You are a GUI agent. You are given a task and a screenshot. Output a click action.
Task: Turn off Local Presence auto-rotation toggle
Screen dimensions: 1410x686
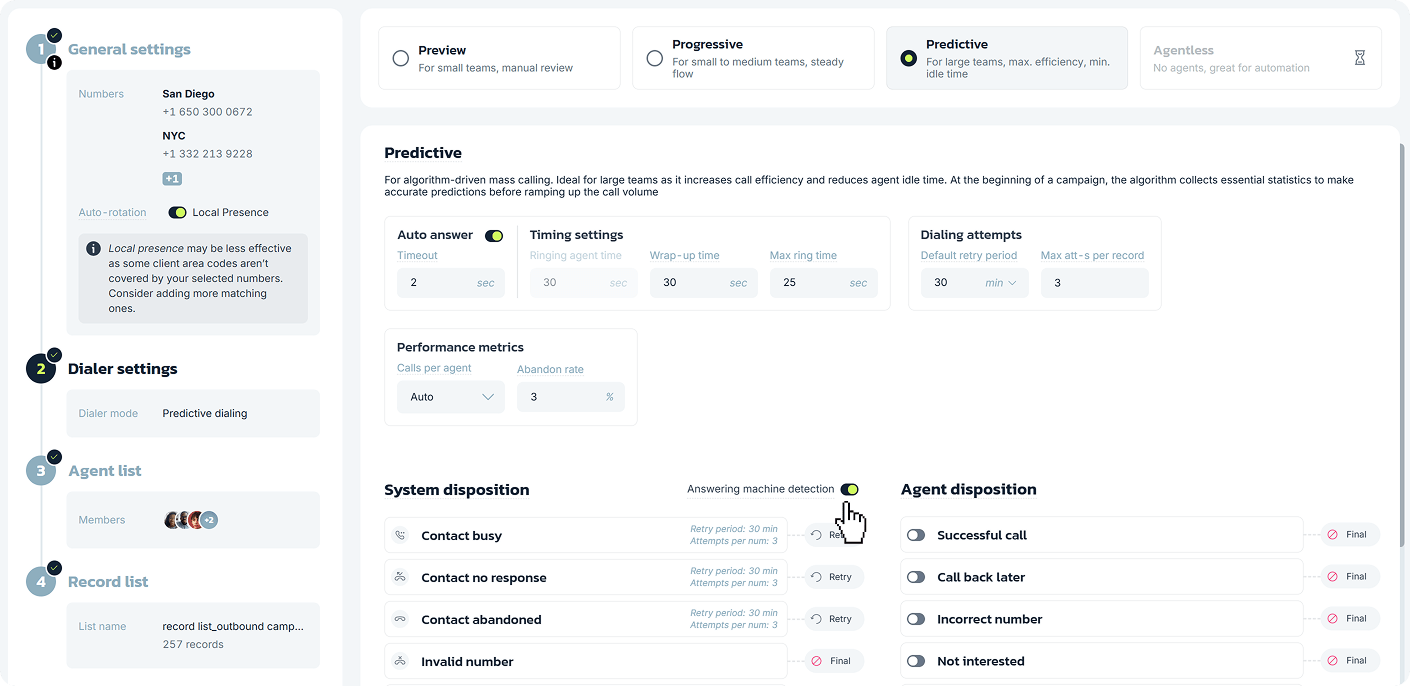coord(178,213)
